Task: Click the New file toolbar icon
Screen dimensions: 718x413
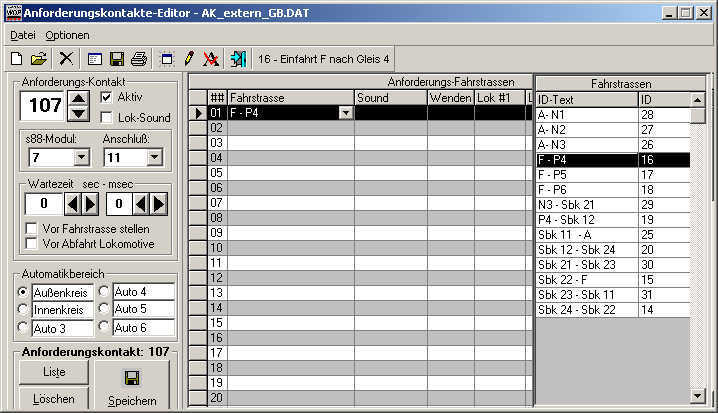Action: 17,59
